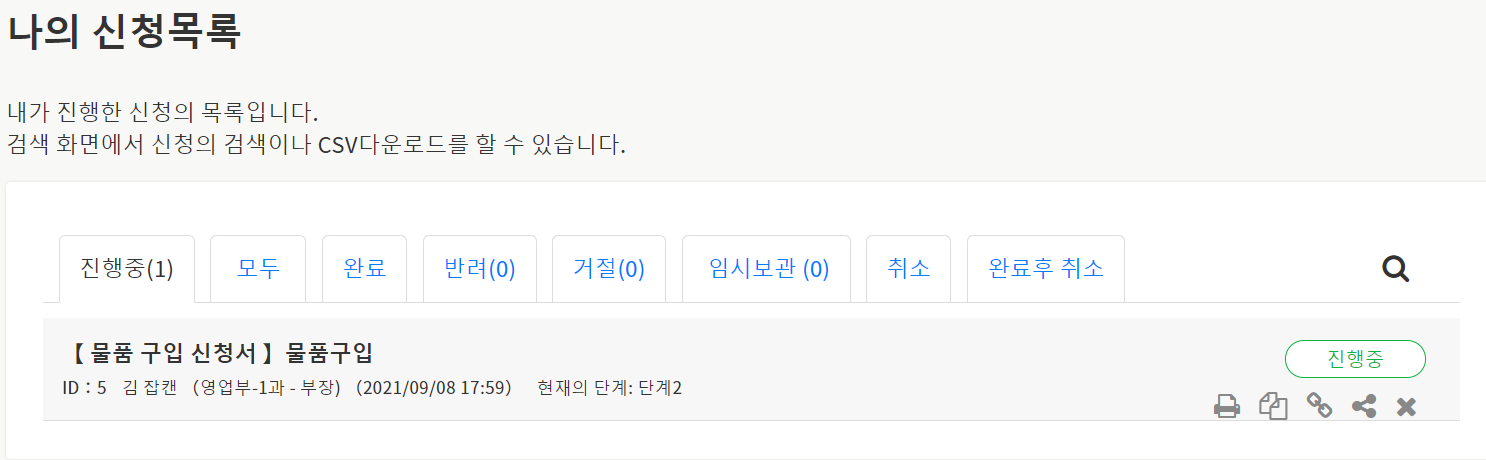This screenshot has height=460, width=1486.
Task: Cancel the request with the X icon
Action: point(1406,407)
